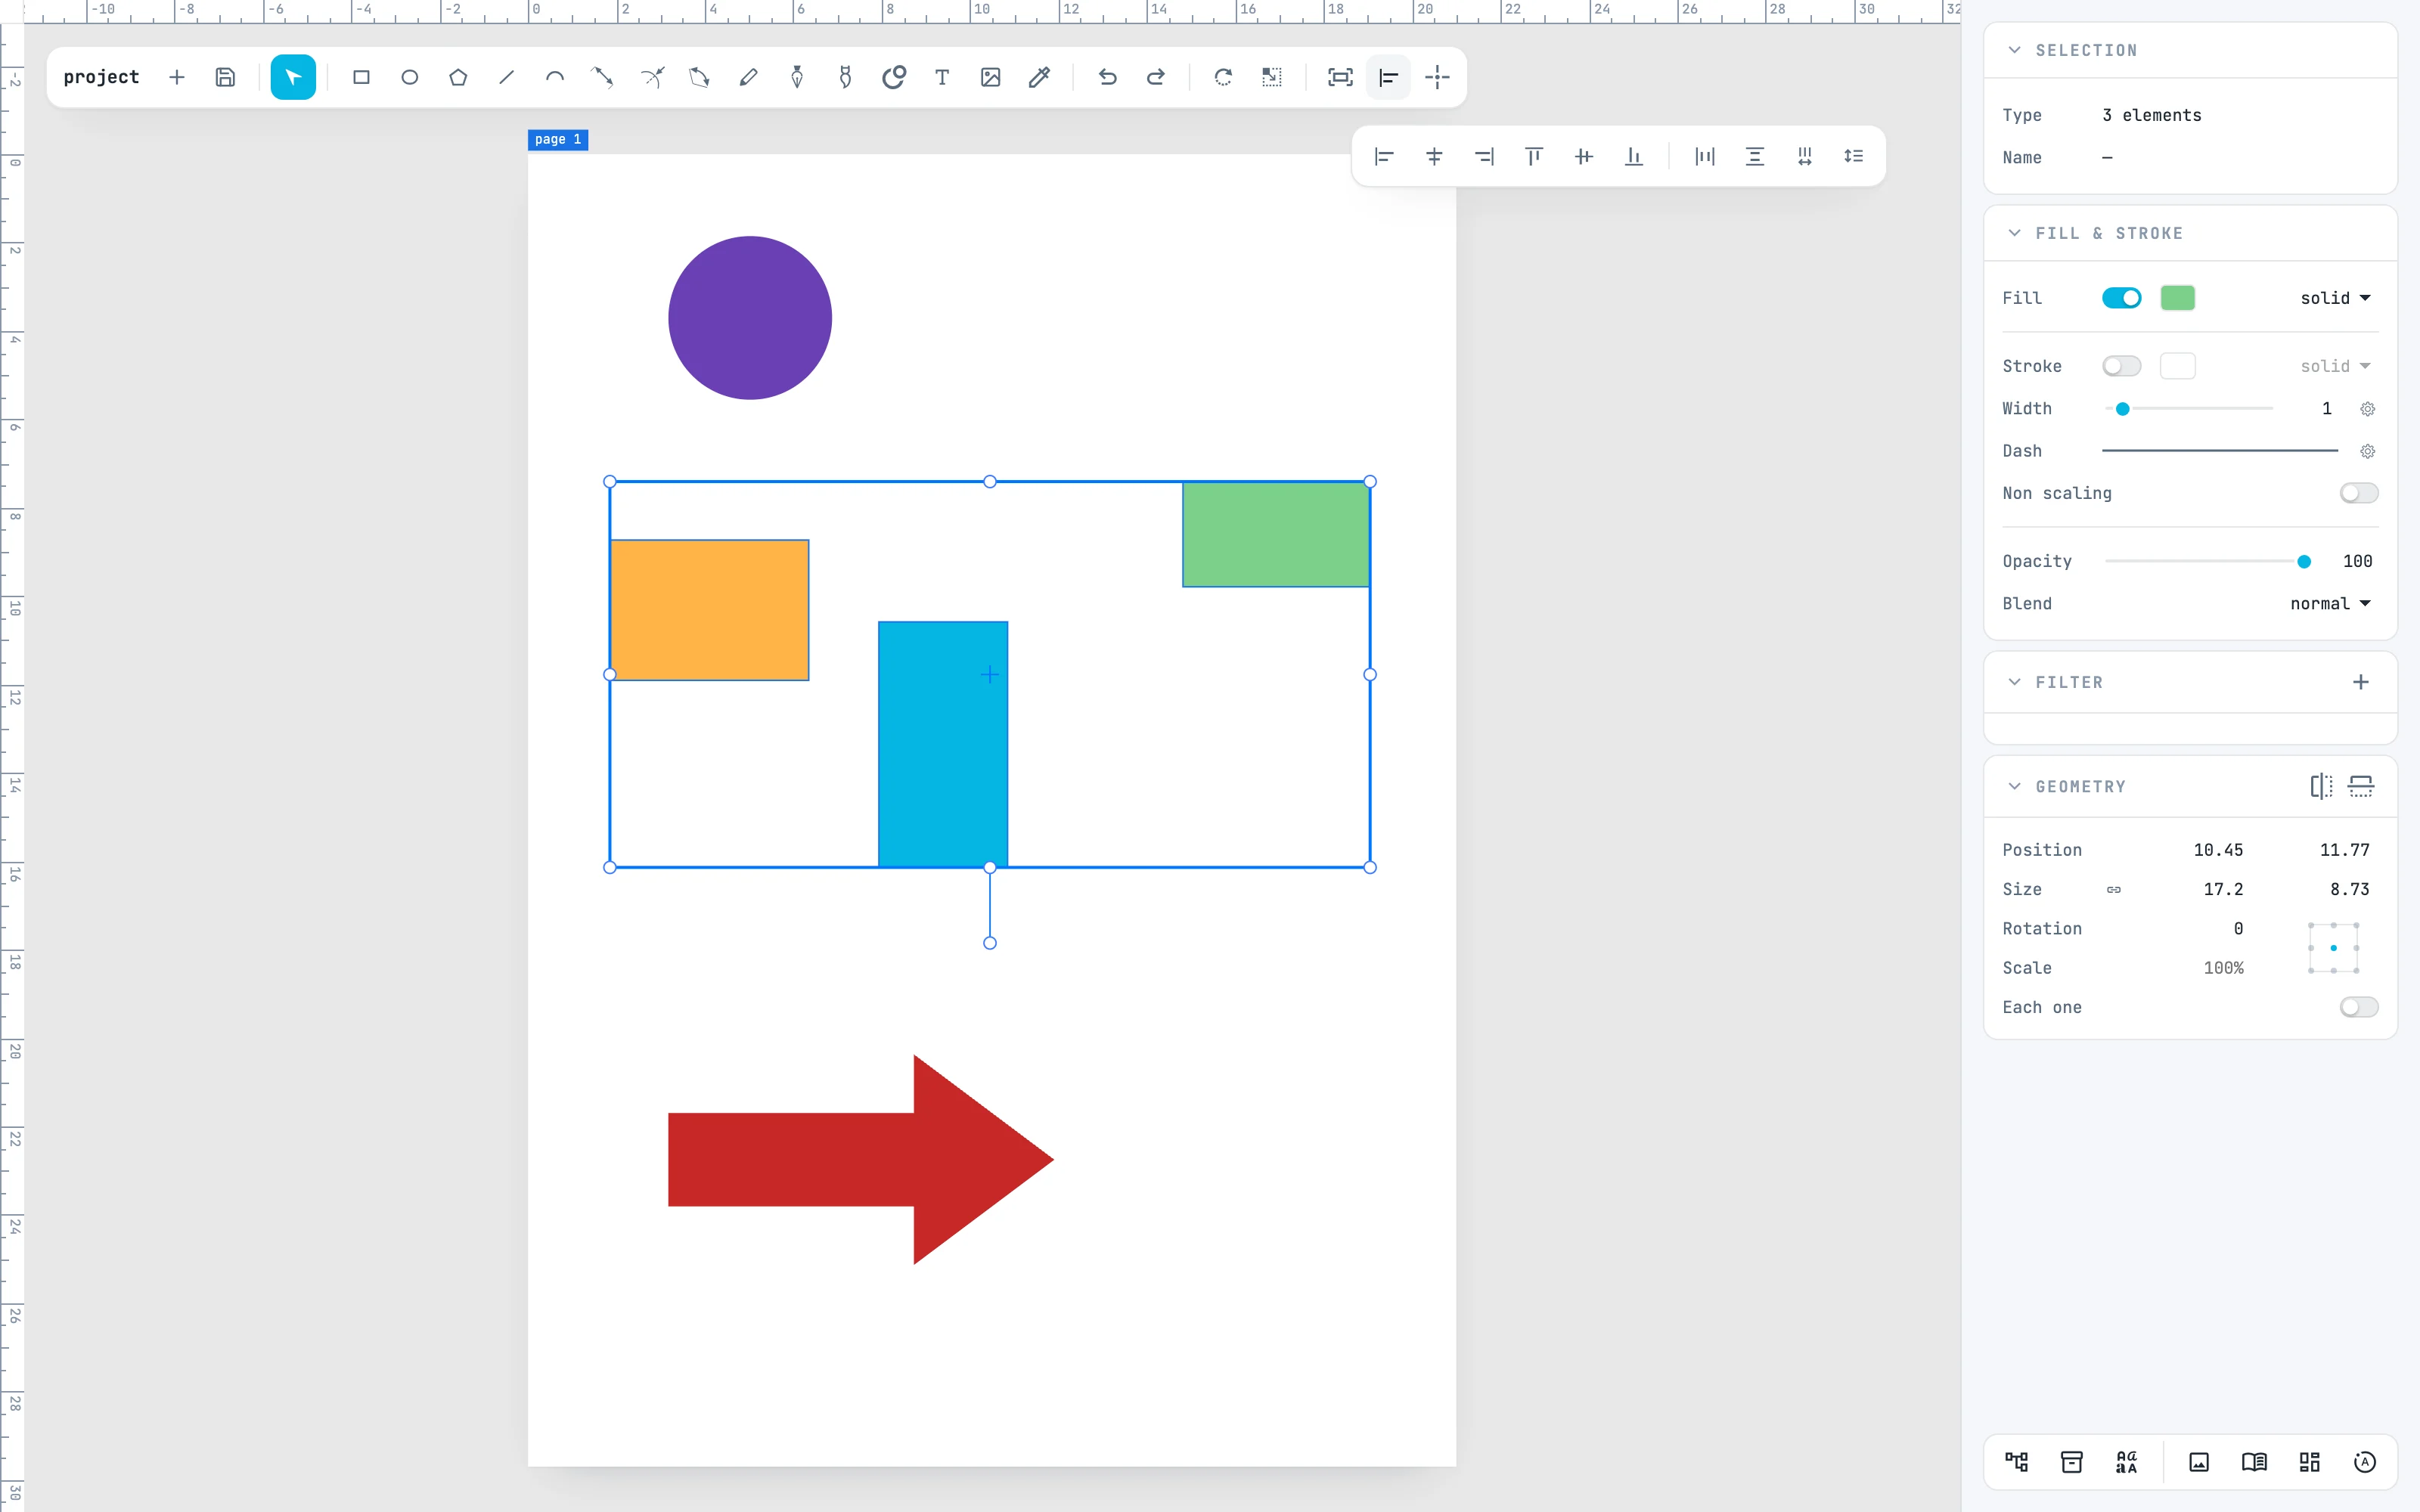
Task: Turn off the Fill toggle
Action: pyautogui.click(x=2121, y=298)
